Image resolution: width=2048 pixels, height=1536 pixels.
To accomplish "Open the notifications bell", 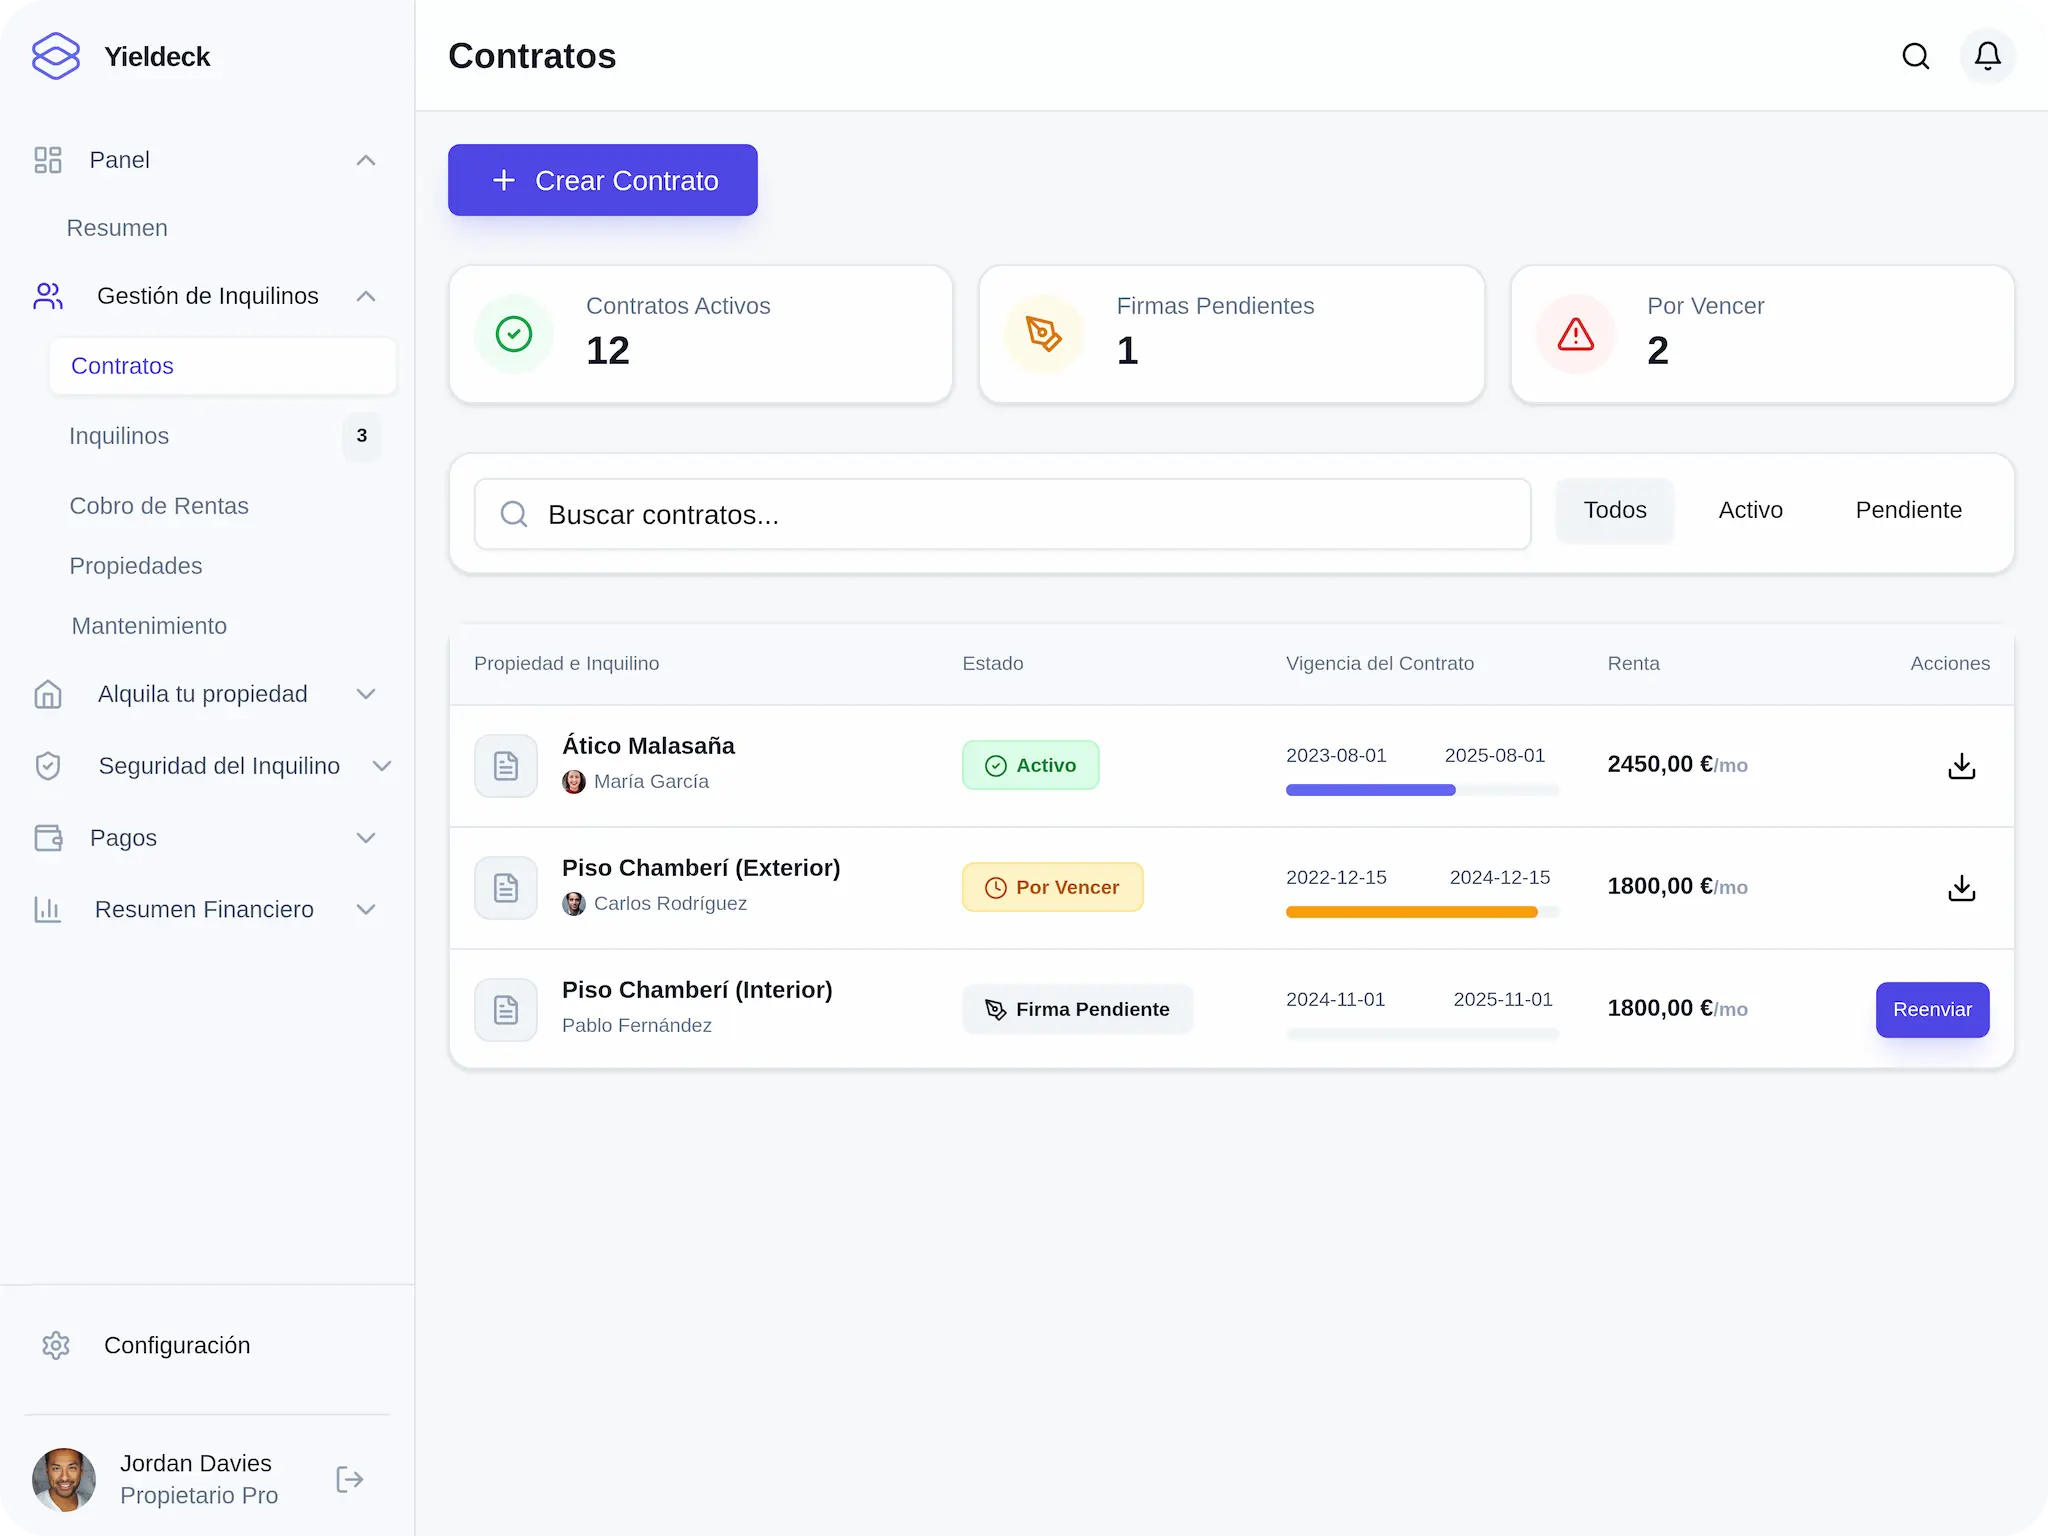I will 1986,56.
